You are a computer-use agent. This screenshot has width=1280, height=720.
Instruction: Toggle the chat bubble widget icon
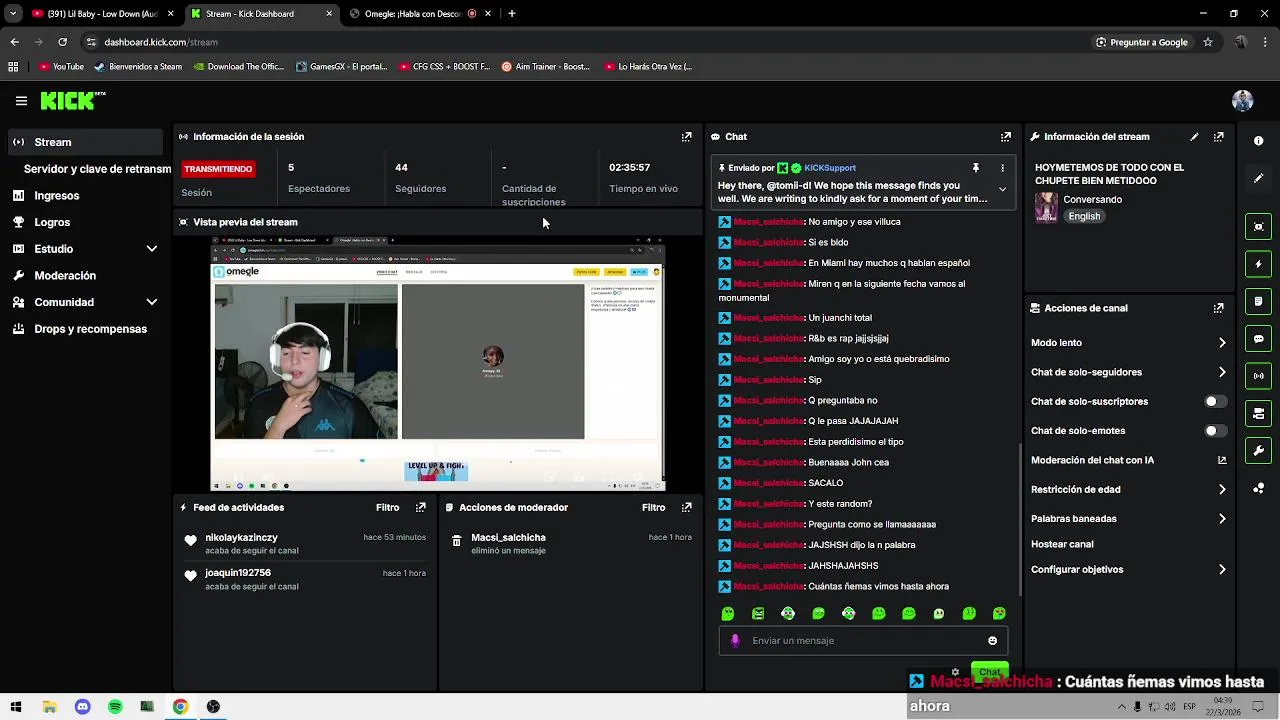(1258, 339)
